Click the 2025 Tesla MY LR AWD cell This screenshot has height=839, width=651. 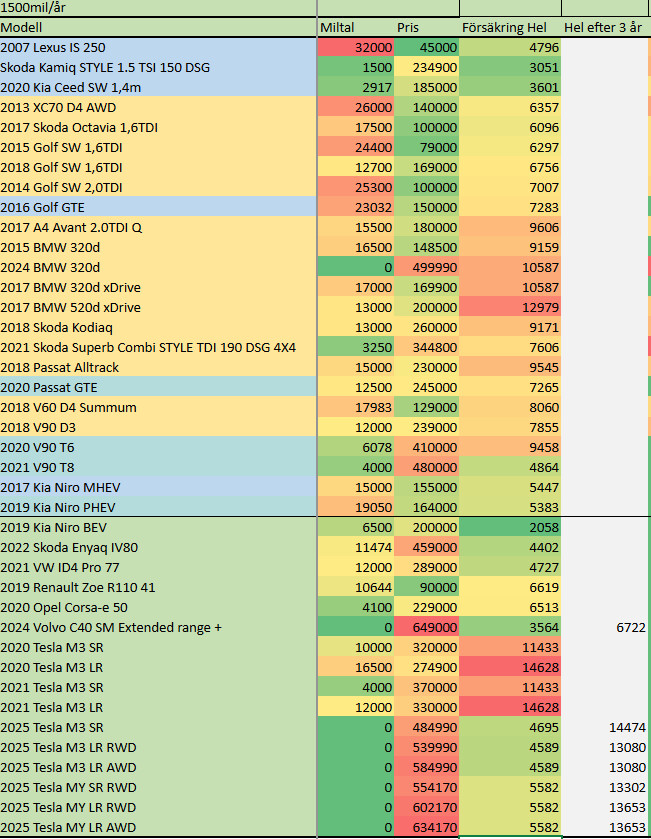point(158,827)
